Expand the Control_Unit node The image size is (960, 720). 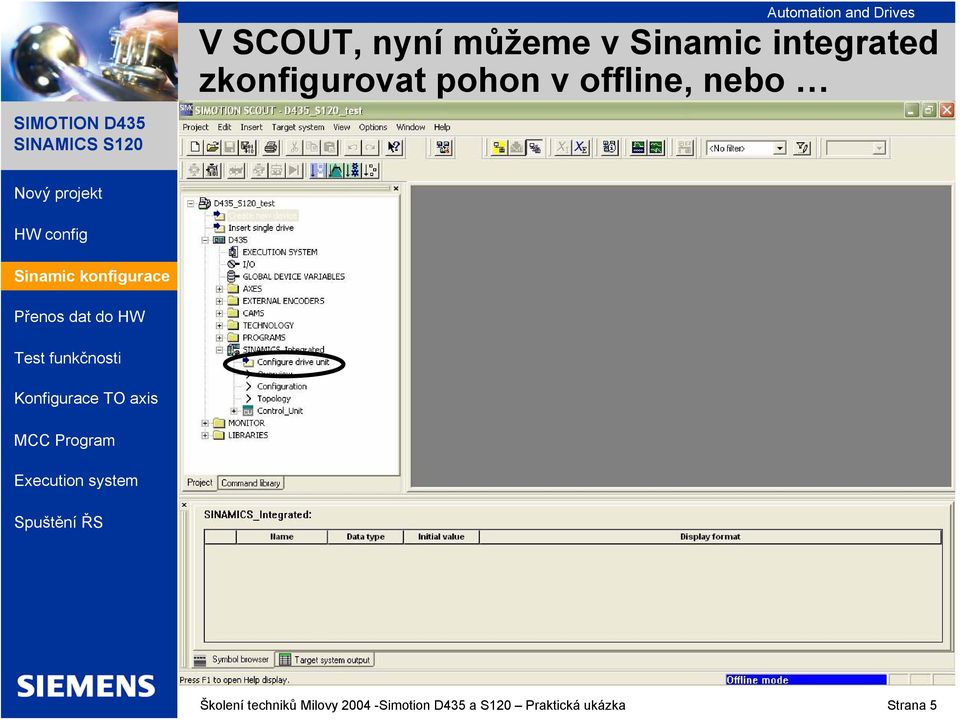click(234, 411)
